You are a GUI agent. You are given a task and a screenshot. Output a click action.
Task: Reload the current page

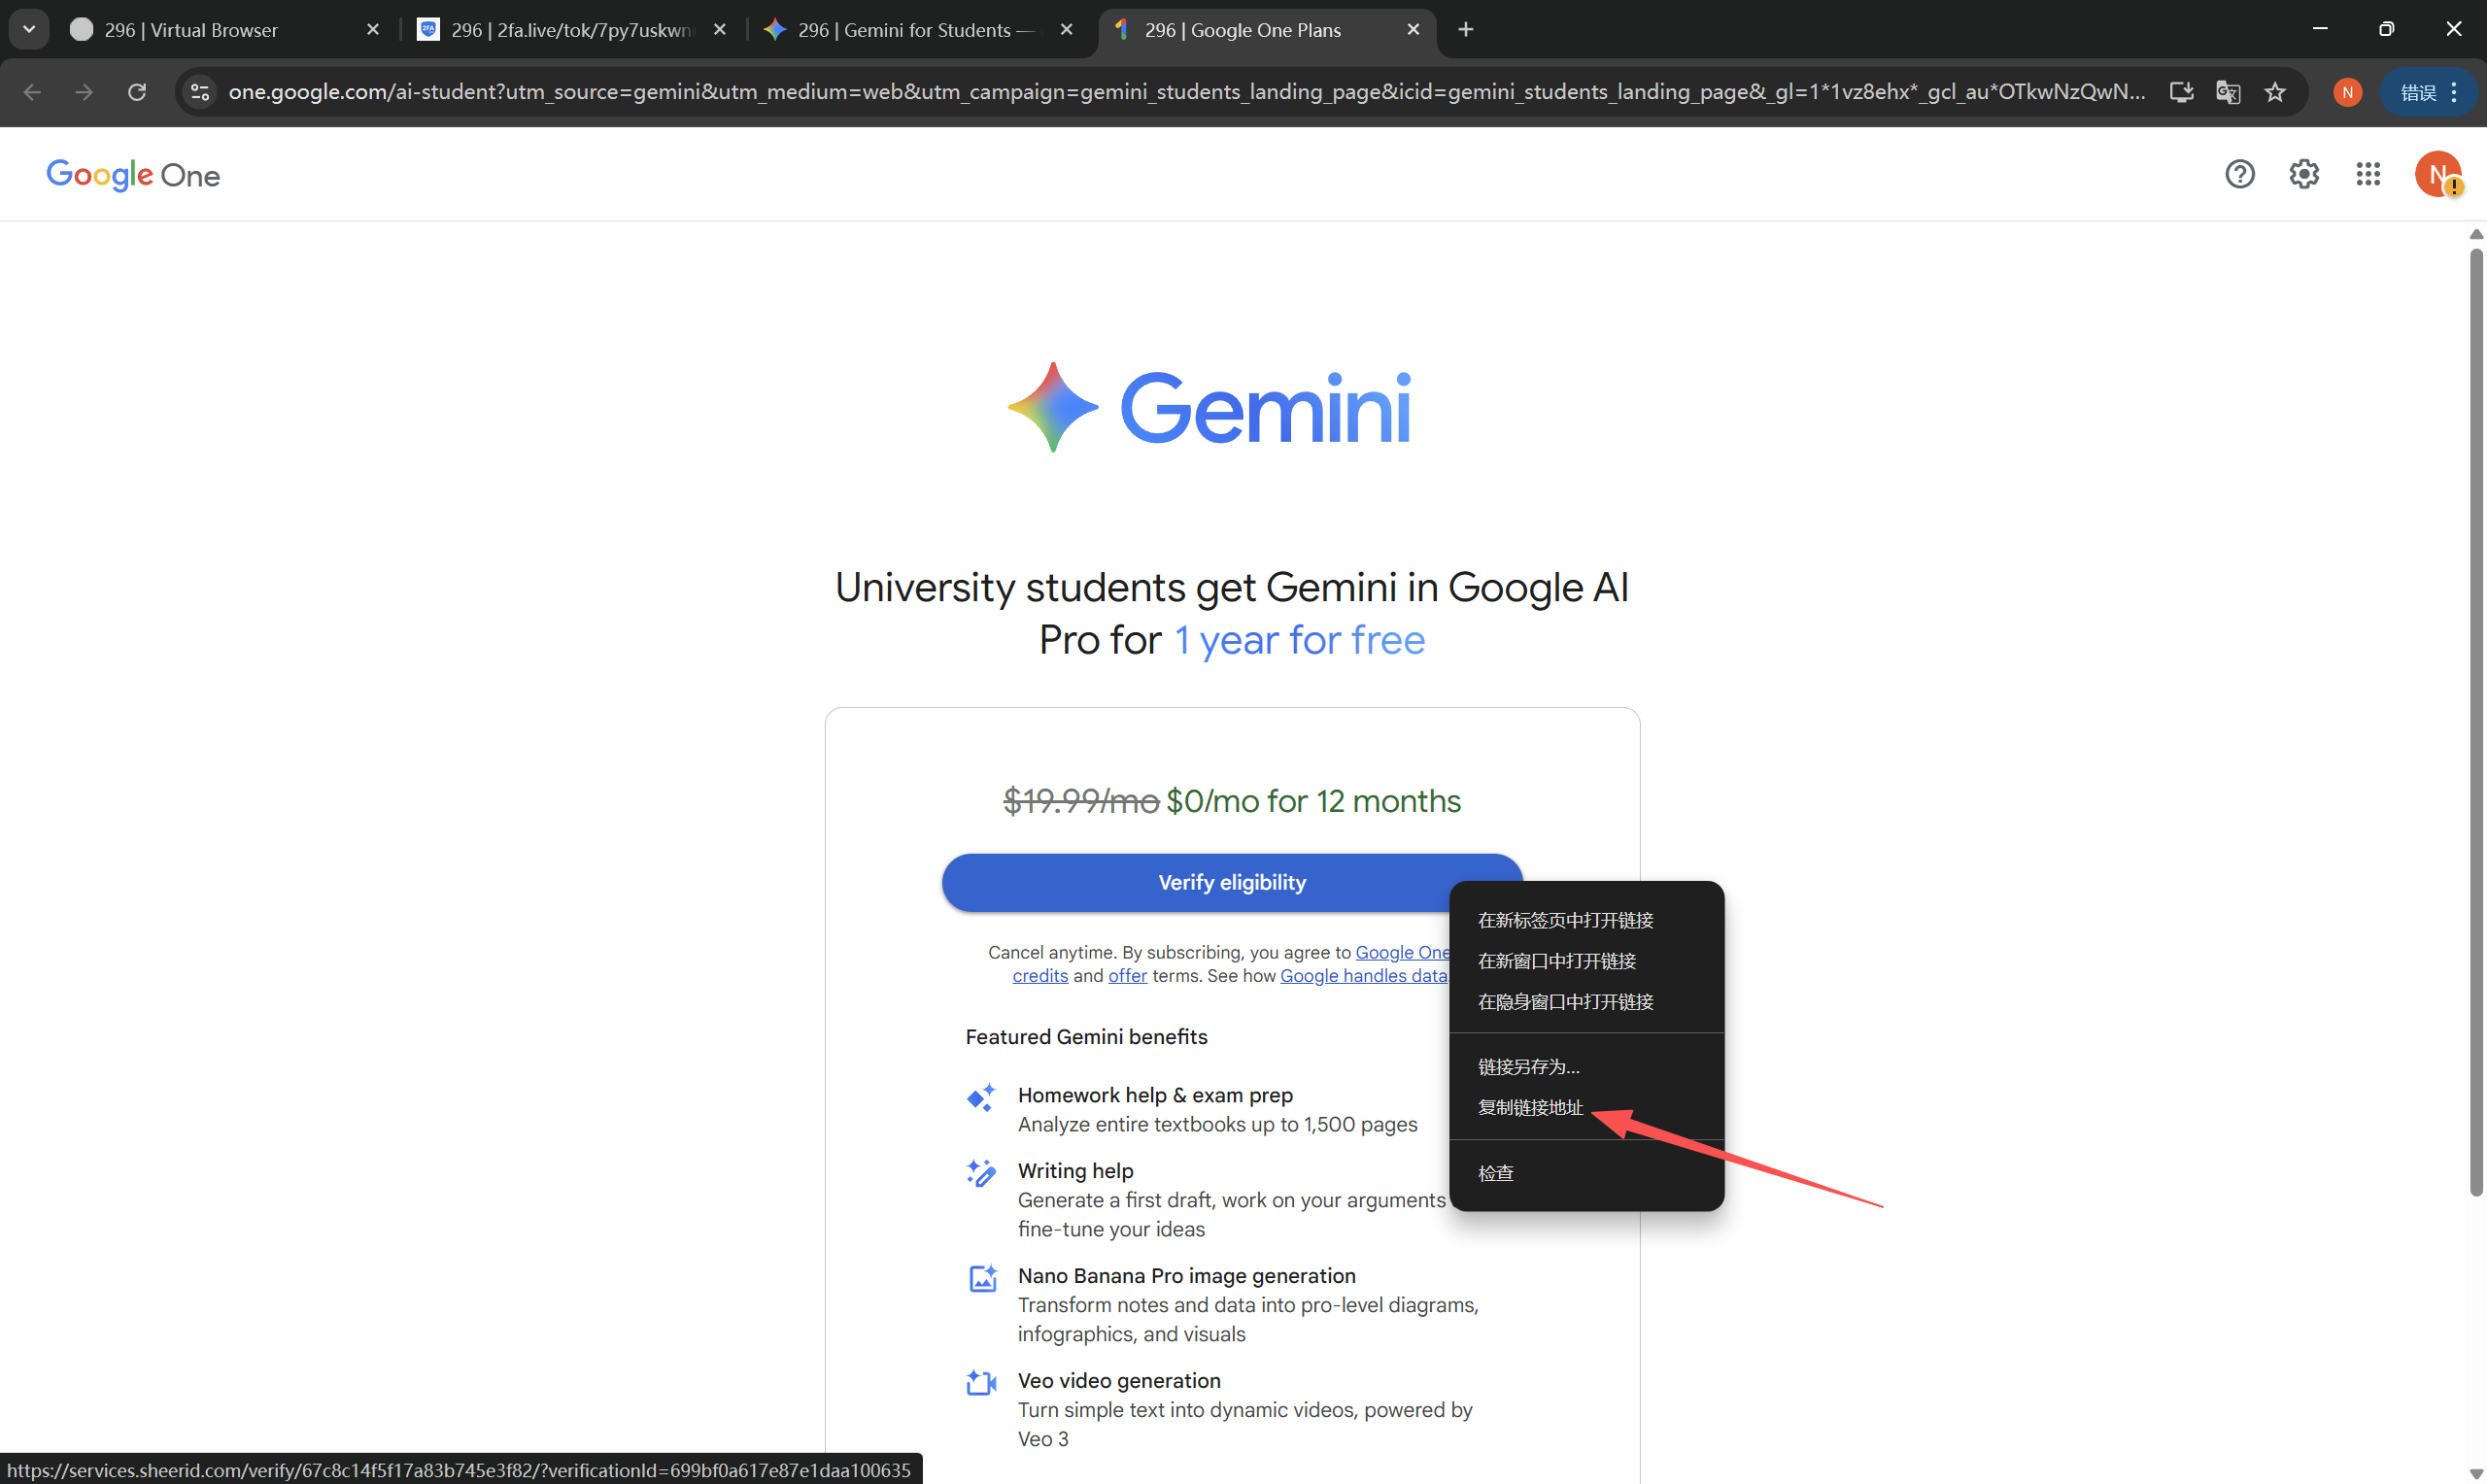coord(137,92)
